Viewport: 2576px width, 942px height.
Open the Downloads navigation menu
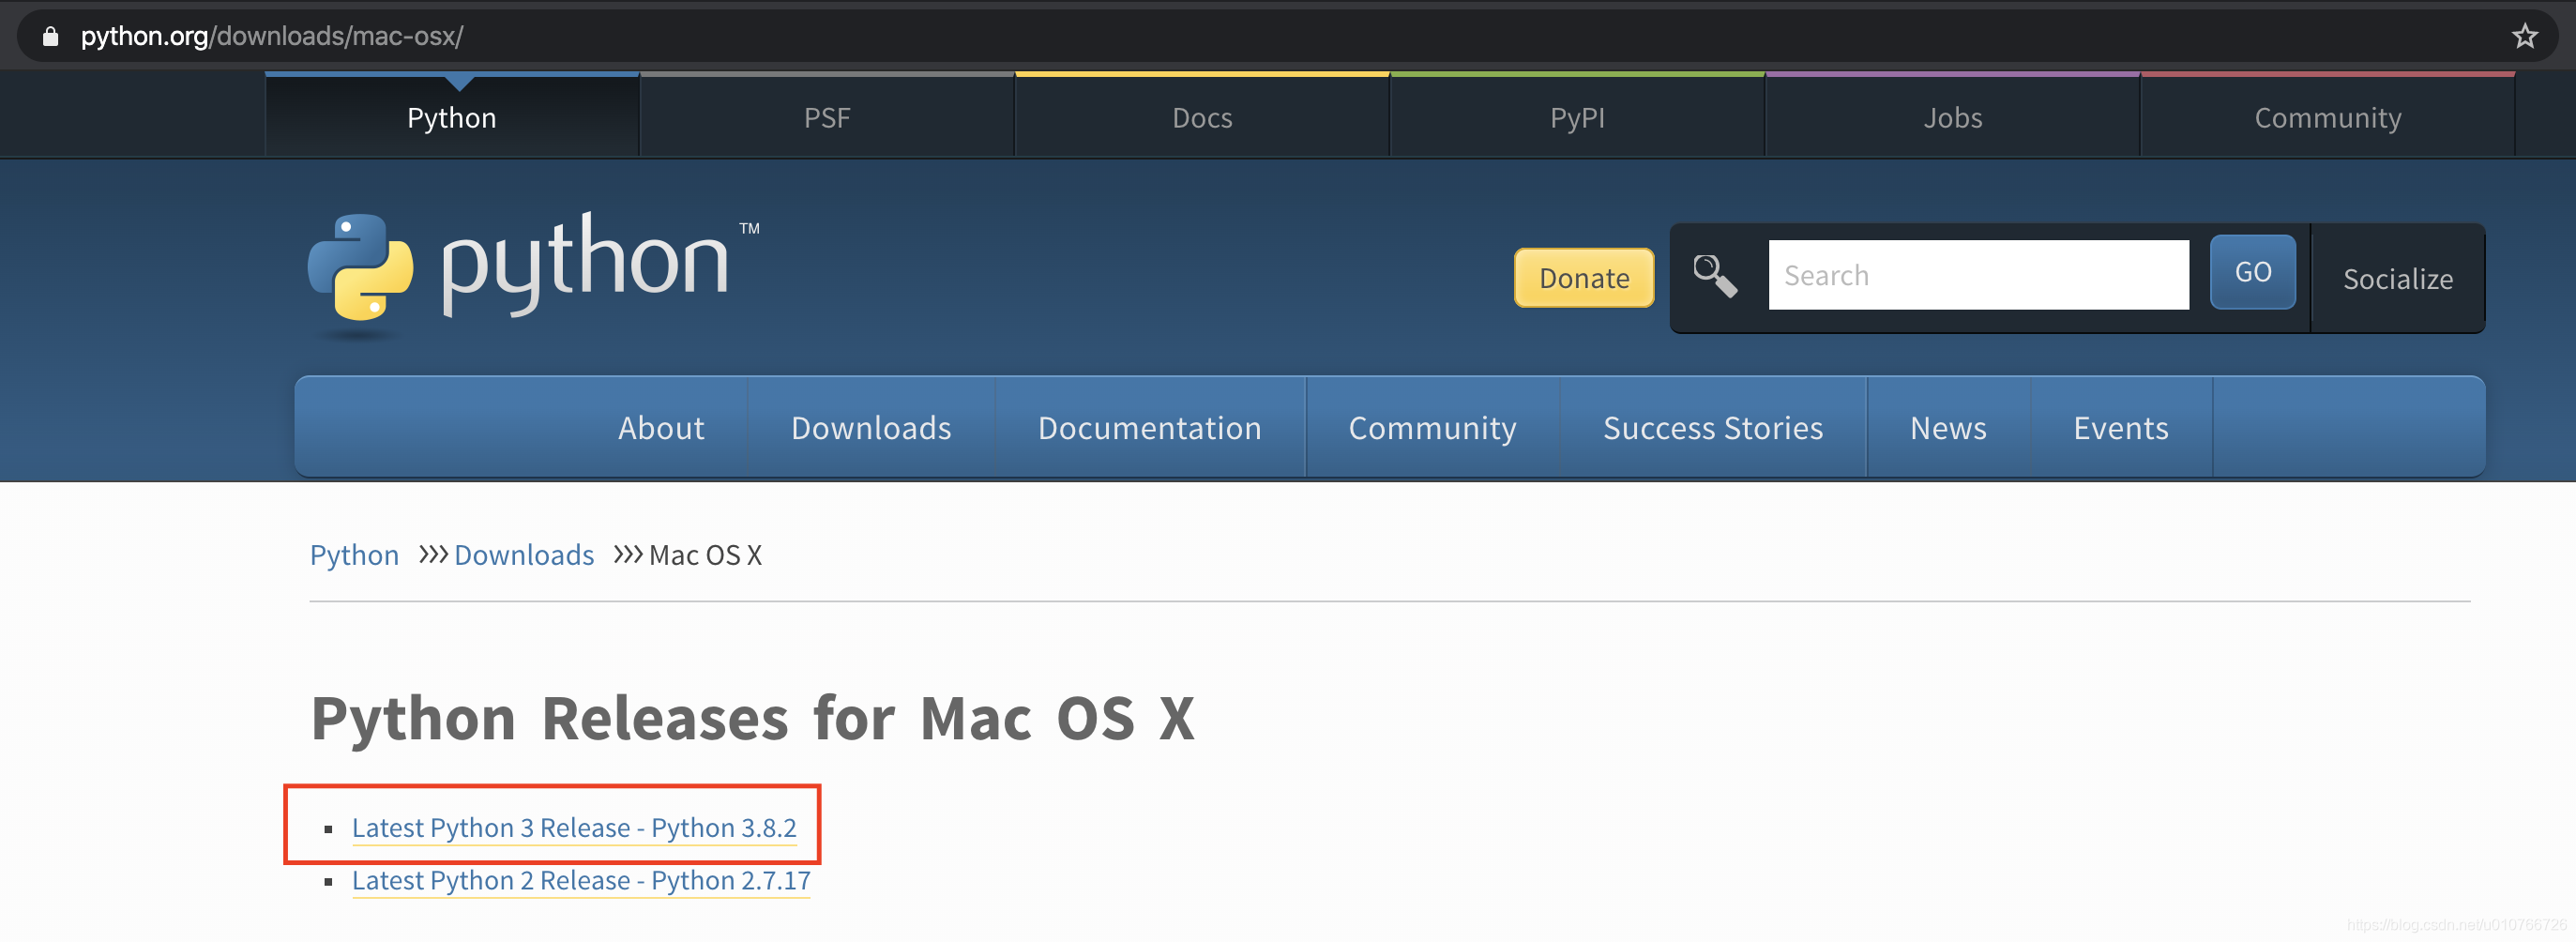point(871,428)
